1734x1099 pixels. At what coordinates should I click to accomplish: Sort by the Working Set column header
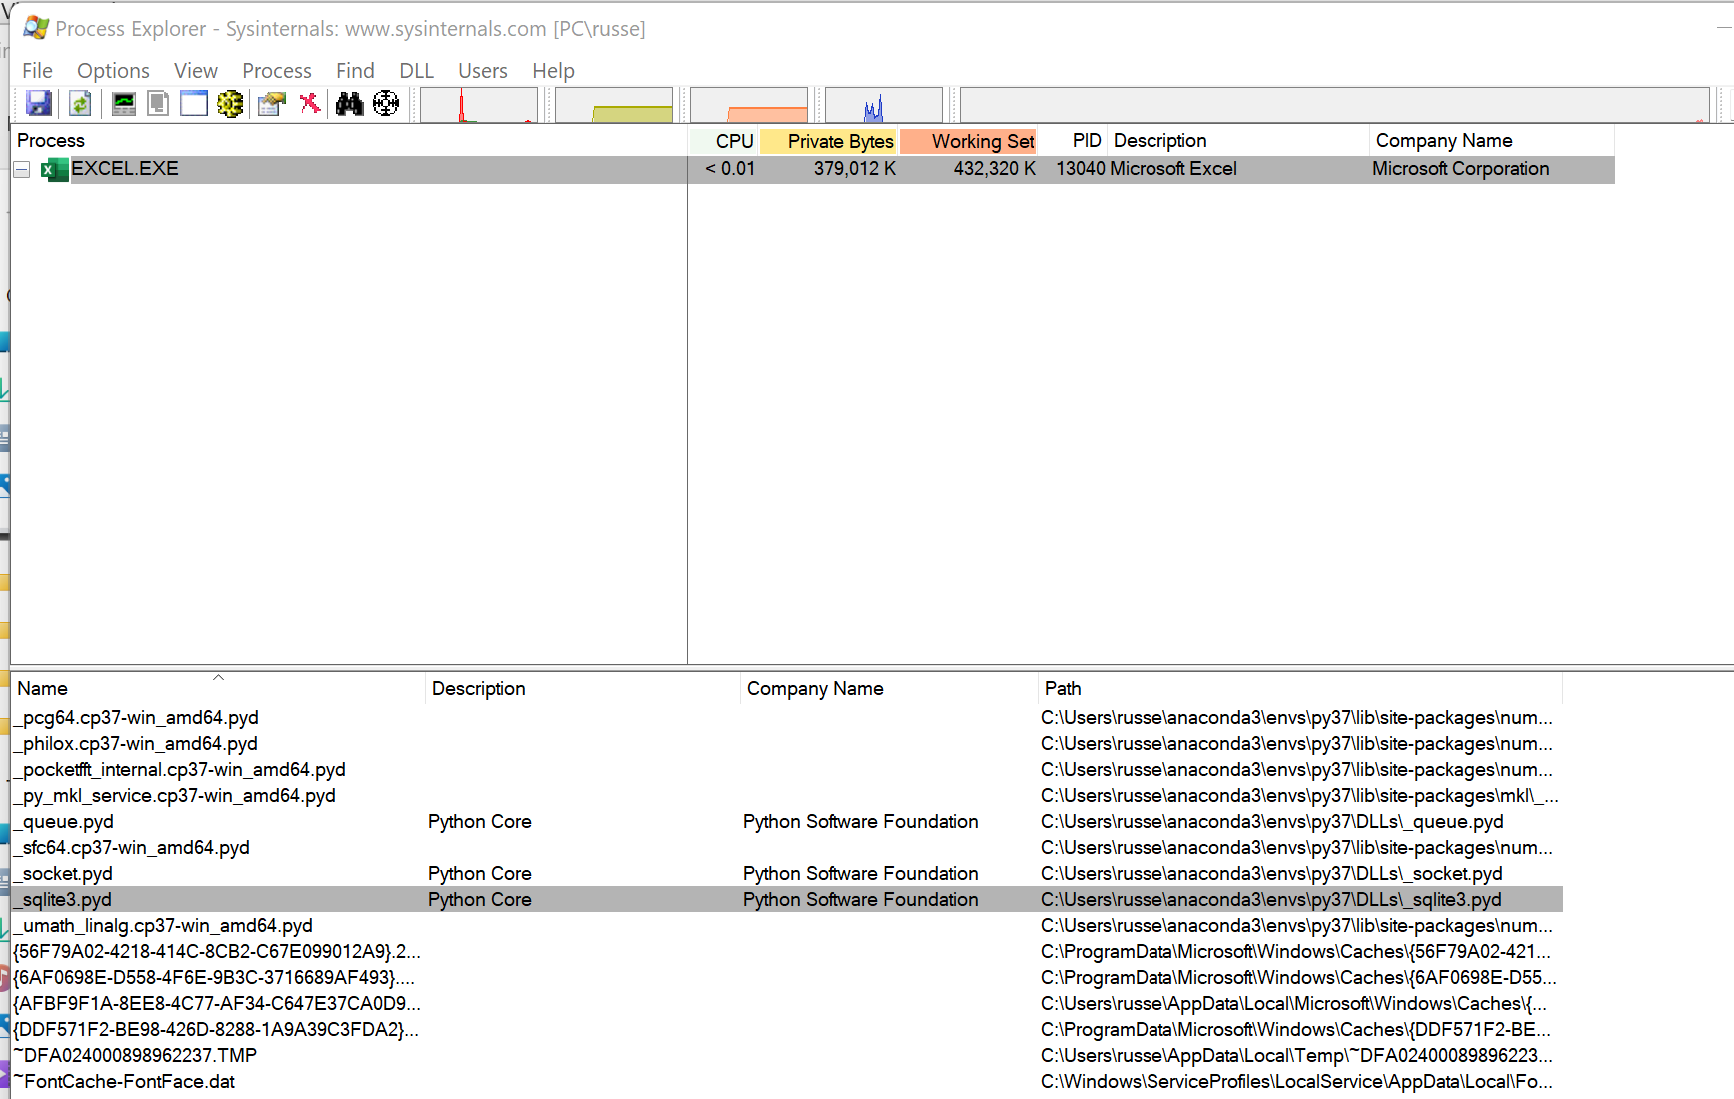969,141
